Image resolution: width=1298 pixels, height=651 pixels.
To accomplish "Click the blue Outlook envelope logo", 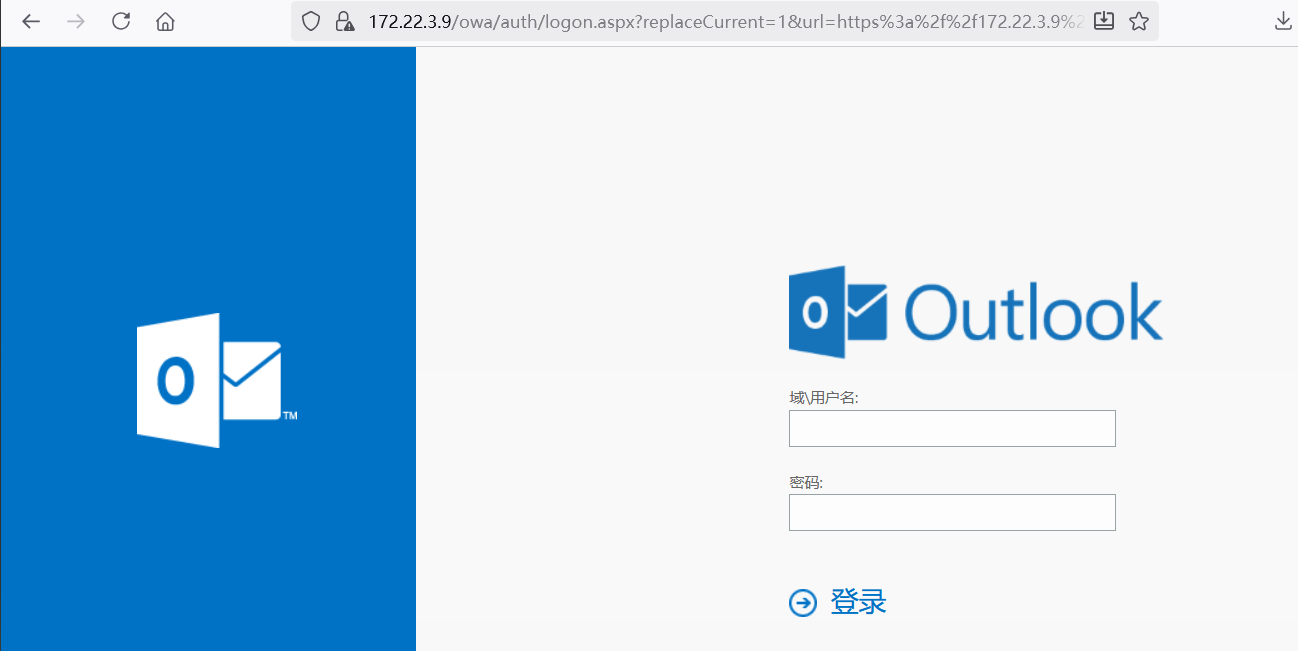I will click(x=838, y=312).
